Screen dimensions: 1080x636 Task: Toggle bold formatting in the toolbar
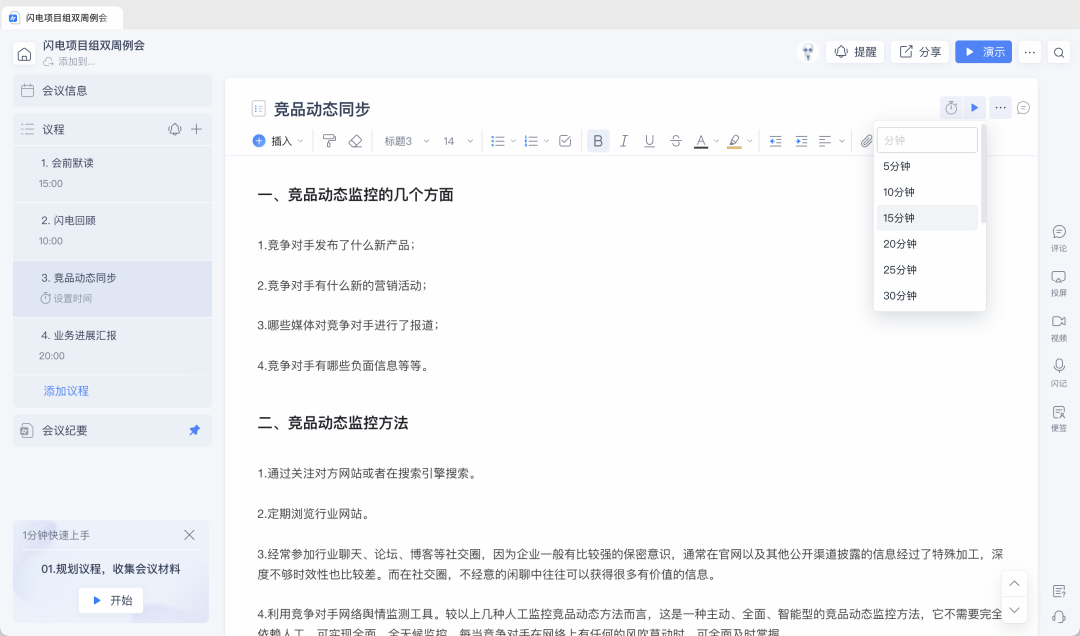click(598, 141)
